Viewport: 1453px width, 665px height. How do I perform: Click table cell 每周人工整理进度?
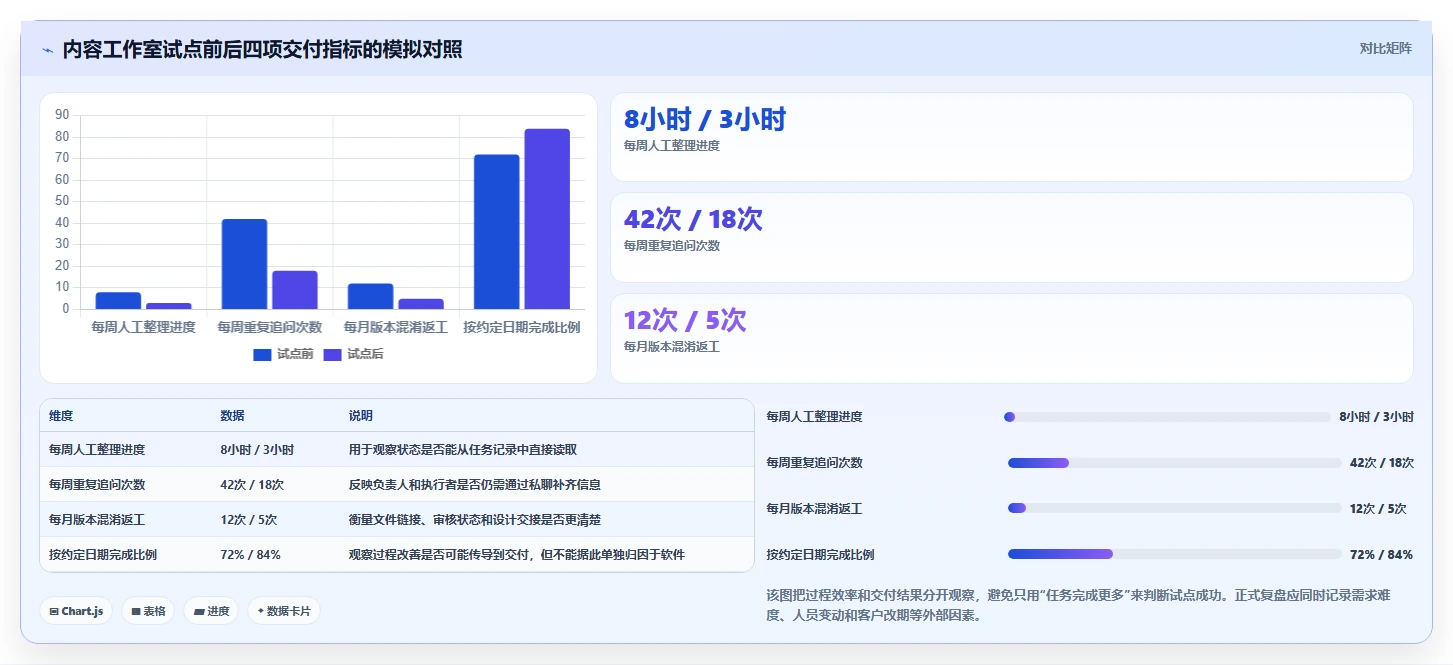[x=97, y=450]
